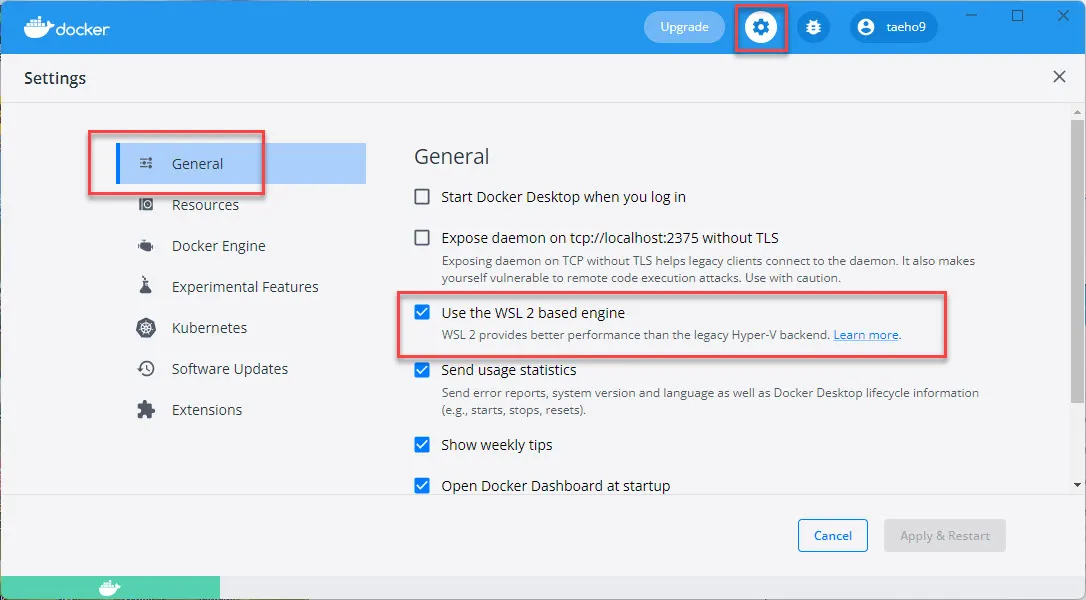This screenshot has height=600, width=1086.
Task: Open Kubernetes settings via its helm icon
Action: pos(145,327)
